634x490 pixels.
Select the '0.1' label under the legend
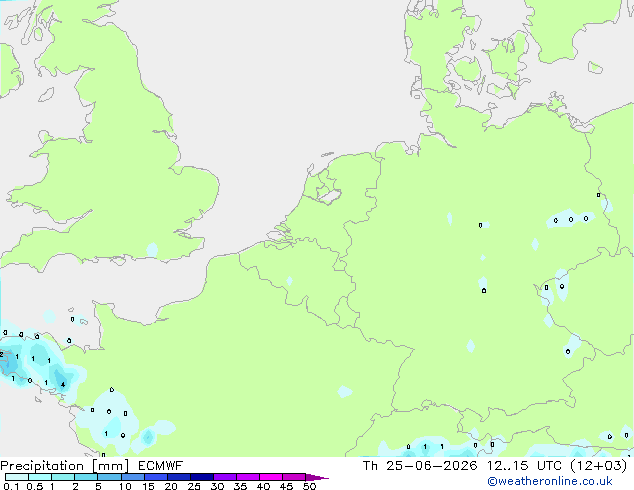(11, 486)
